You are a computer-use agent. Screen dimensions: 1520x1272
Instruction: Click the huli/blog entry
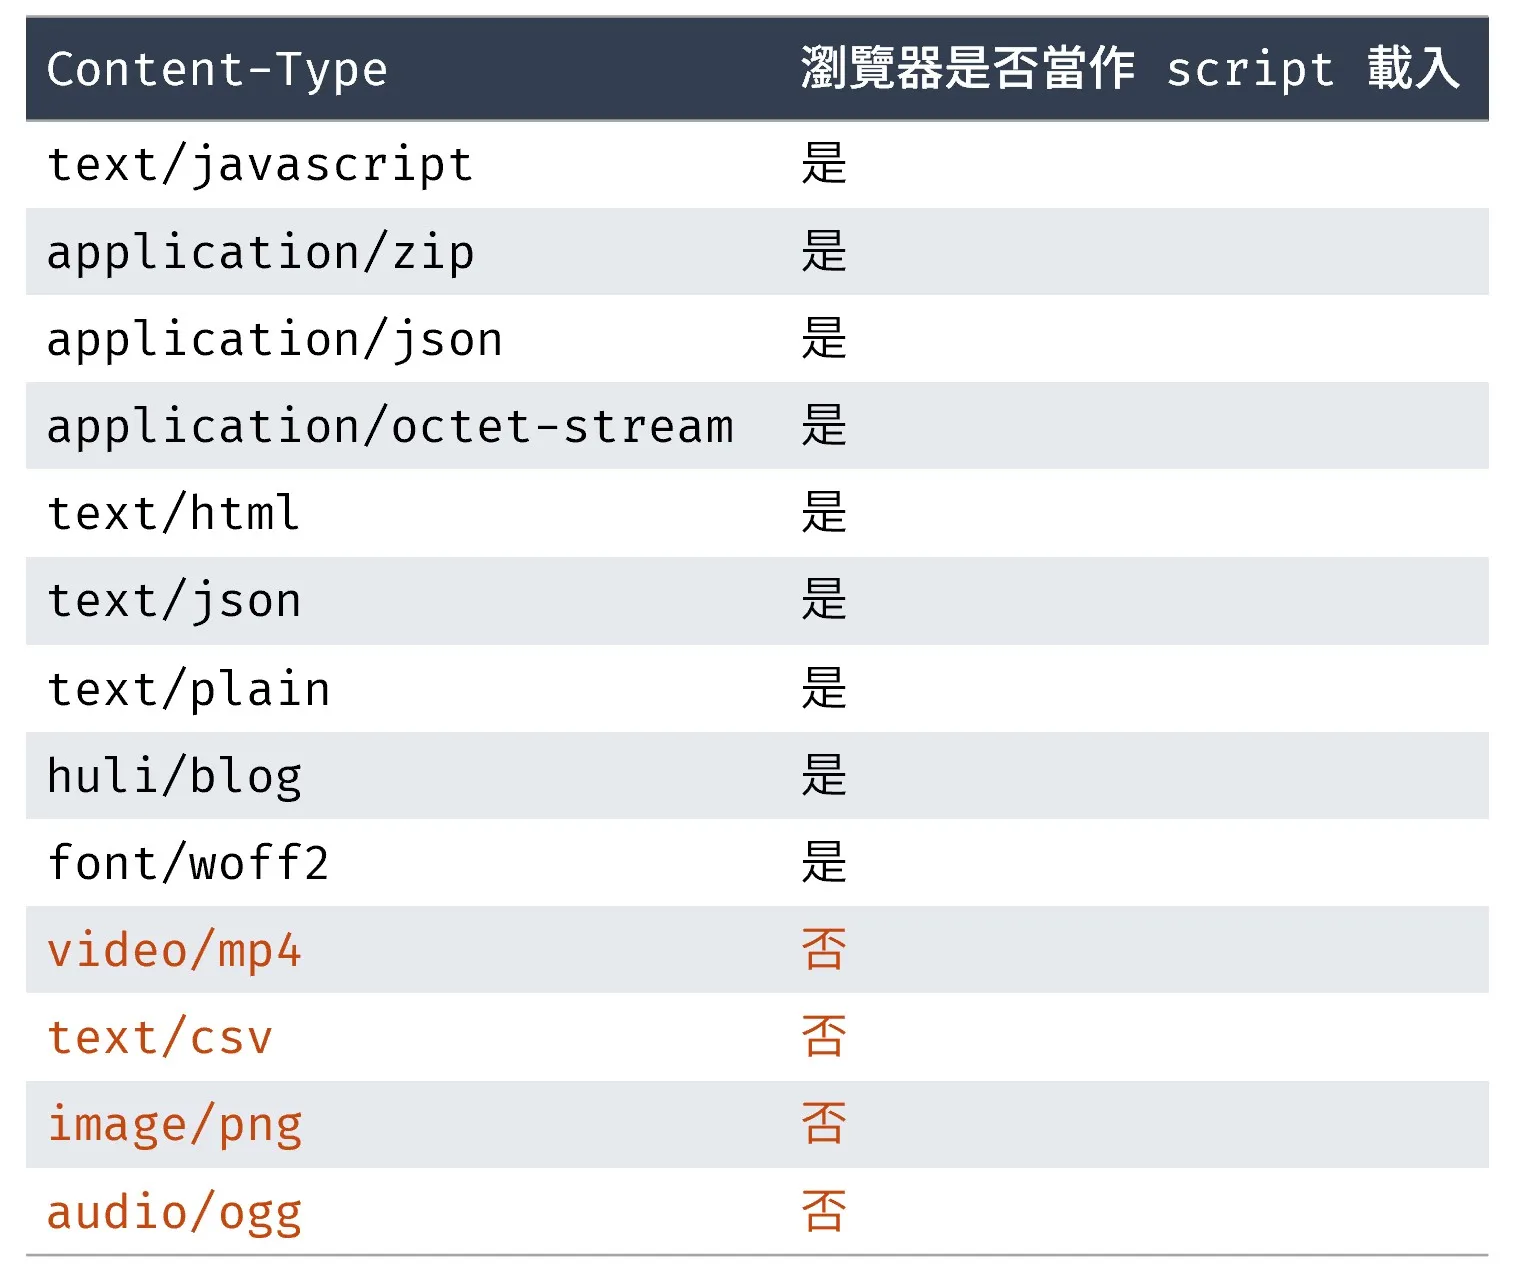point(174,776)
